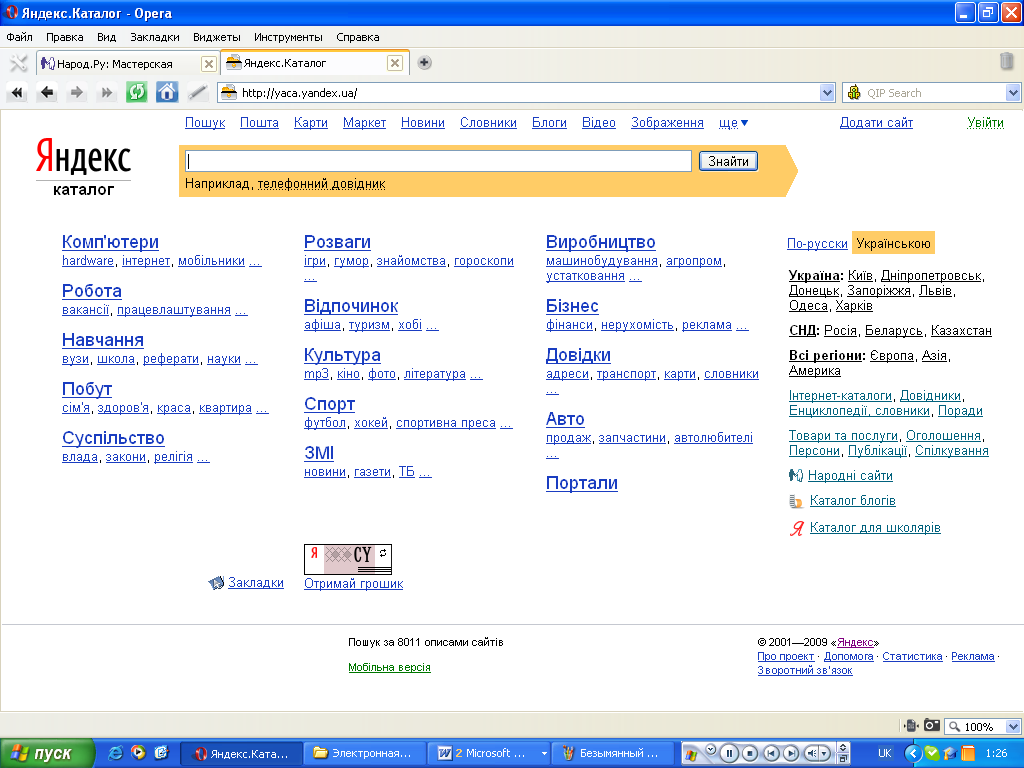Pause playback in taskbar media player
1024x768 pixels.
(729, 753)
